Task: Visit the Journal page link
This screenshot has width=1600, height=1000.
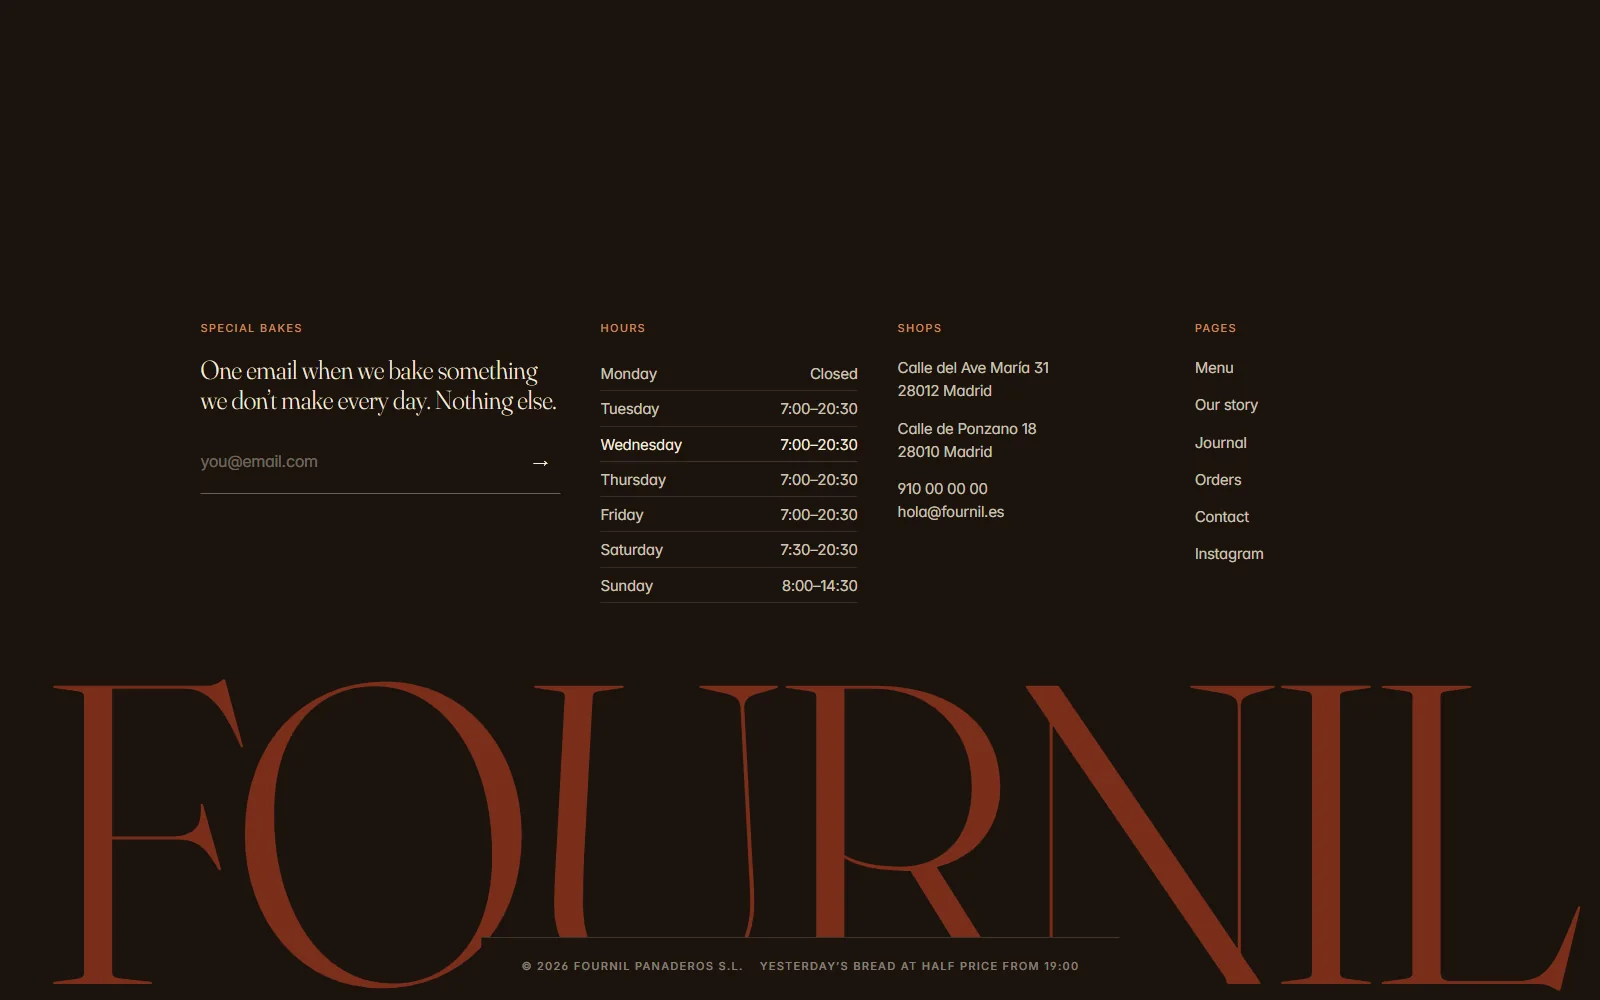Action: pyautogui.click(x=1220, y=443)
